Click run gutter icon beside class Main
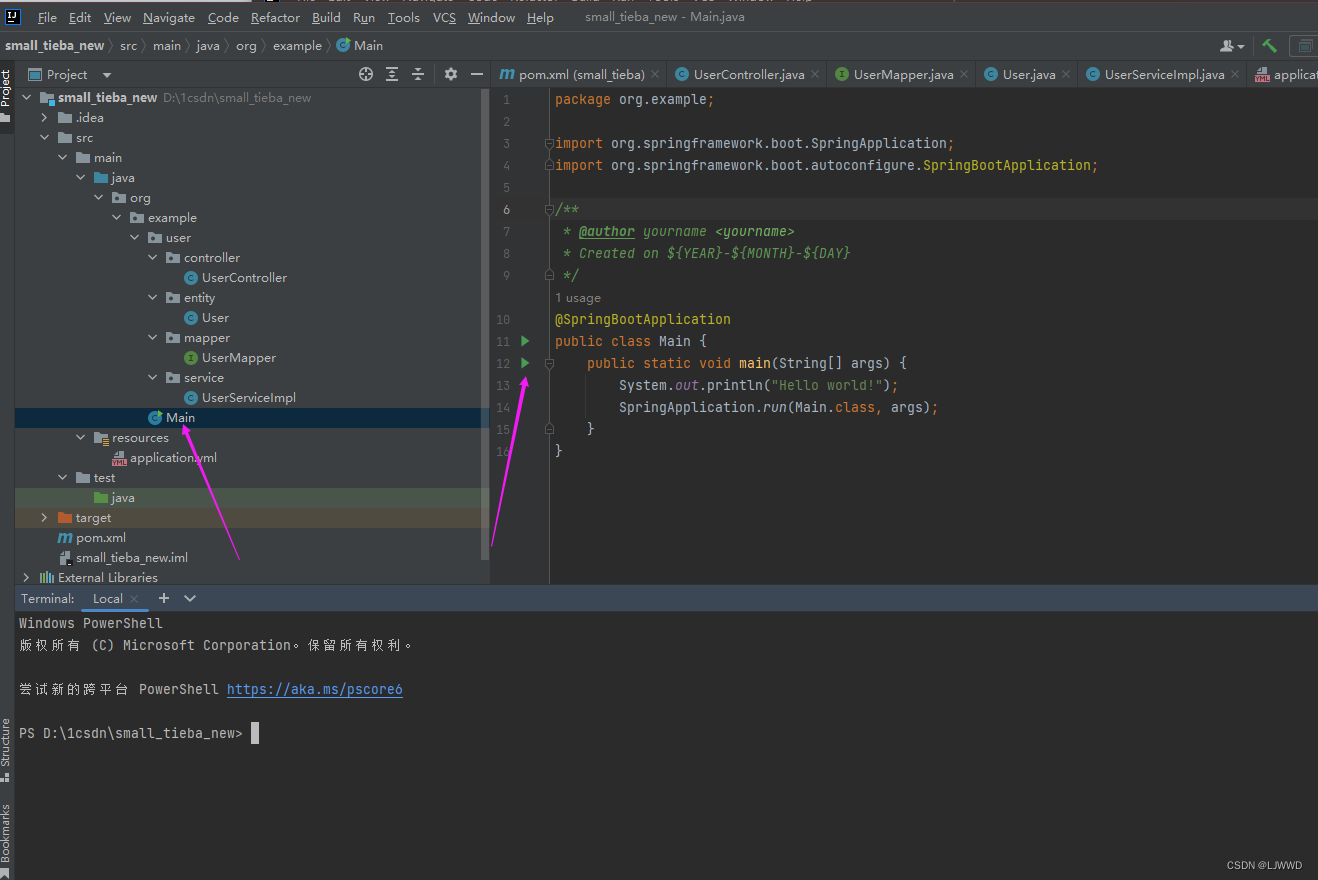Image resolution: width=1318 pixels, height=880 pixels. (525, 341)
